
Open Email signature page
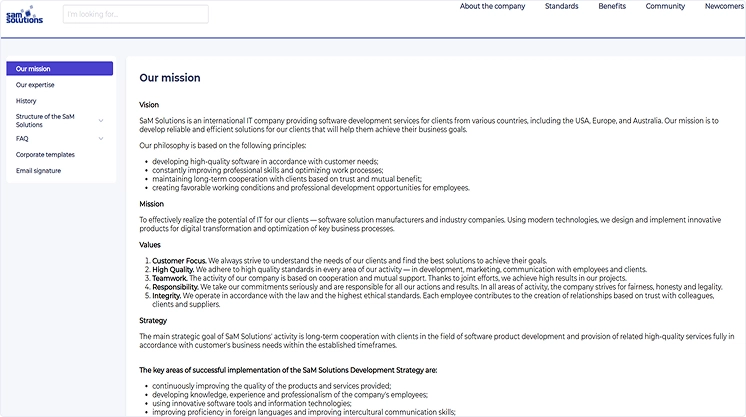38,170
